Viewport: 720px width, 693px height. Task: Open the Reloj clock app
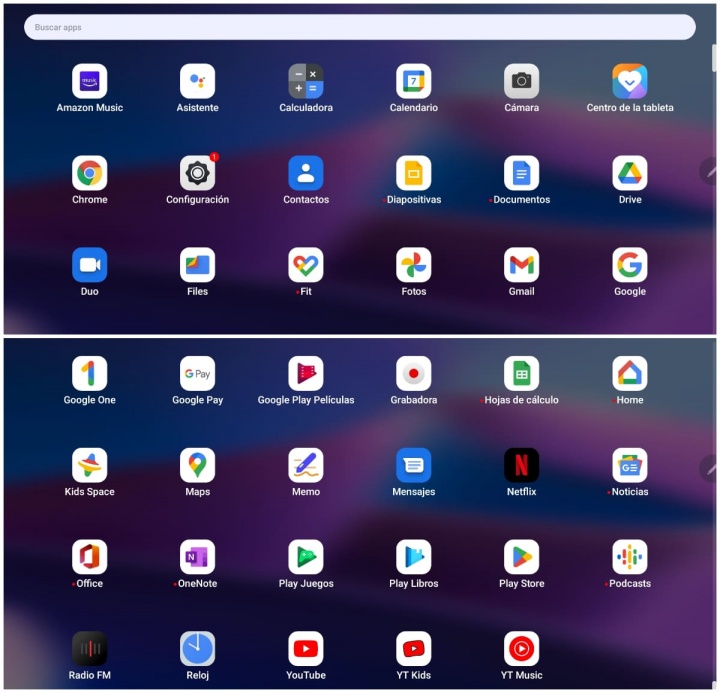coord(197,649)
